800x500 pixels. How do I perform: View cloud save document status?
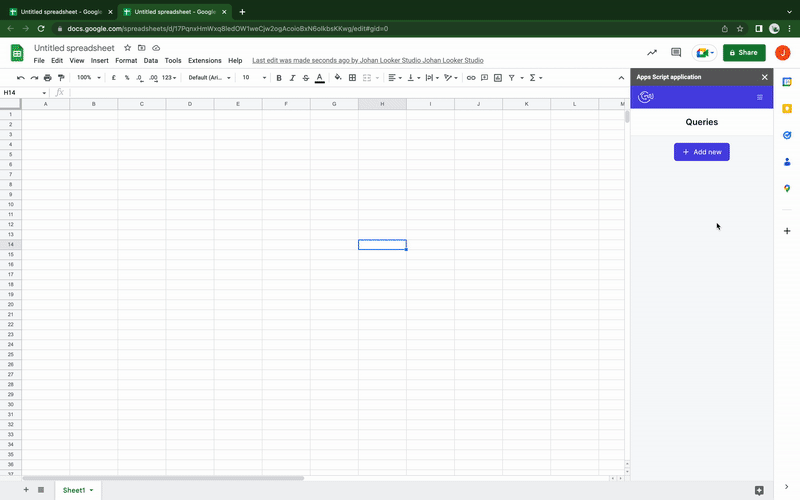pos(156,48)
